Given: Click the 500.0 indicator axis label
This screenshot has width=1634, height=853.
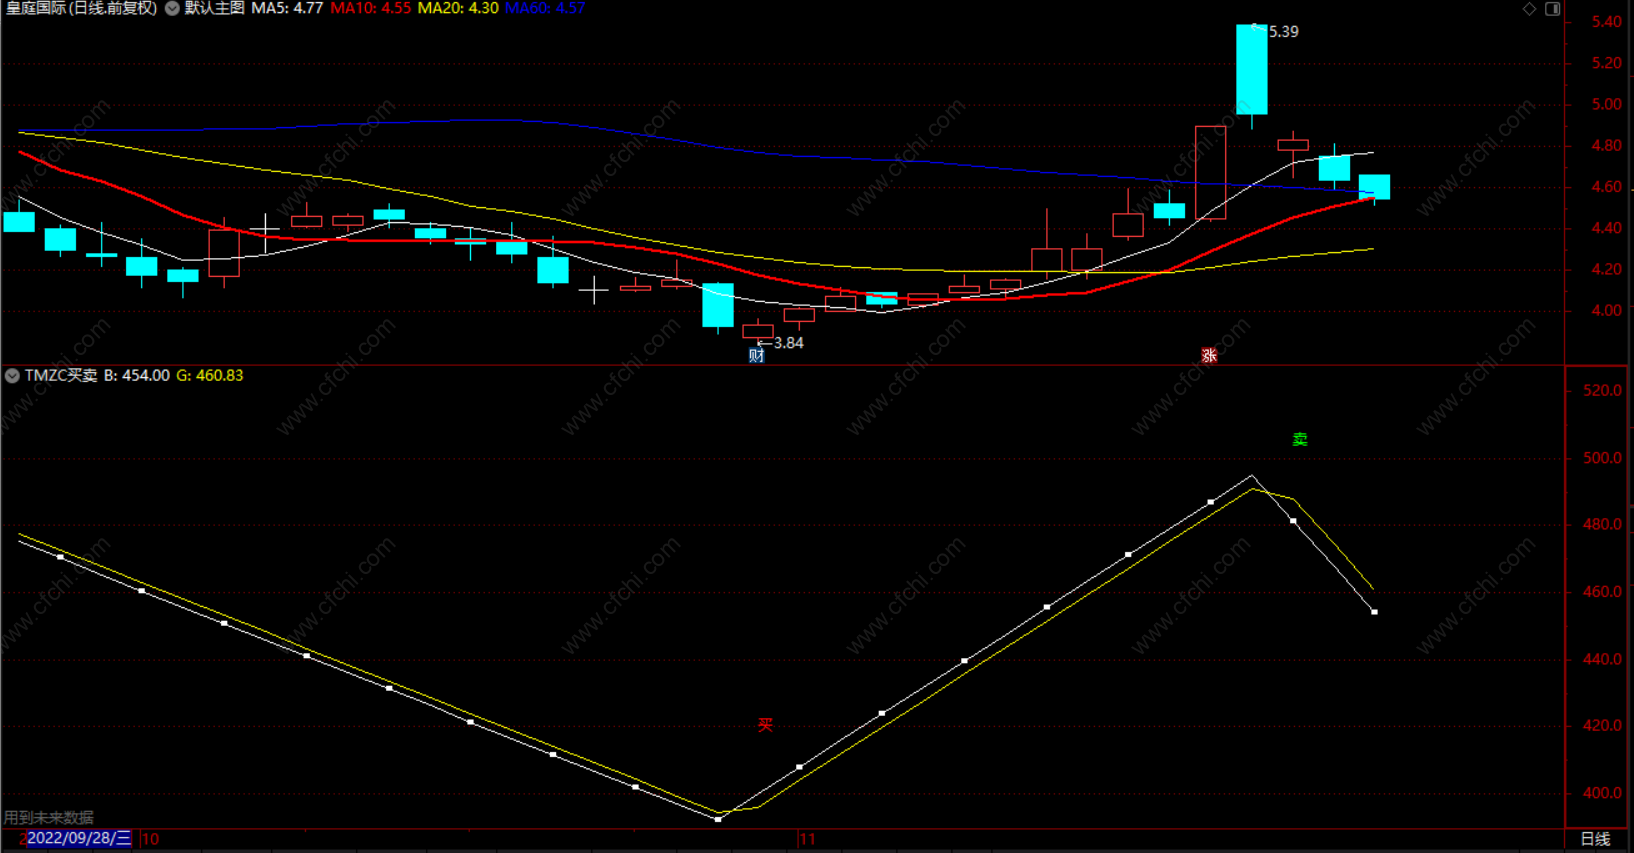Looking at the screenshot, I should click(1603, 458).
